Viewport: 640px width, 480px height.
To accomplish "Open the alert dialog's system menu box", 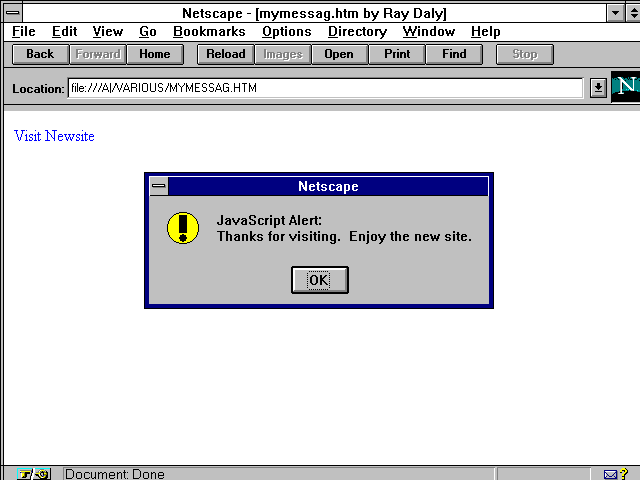I will coord(159,187).
